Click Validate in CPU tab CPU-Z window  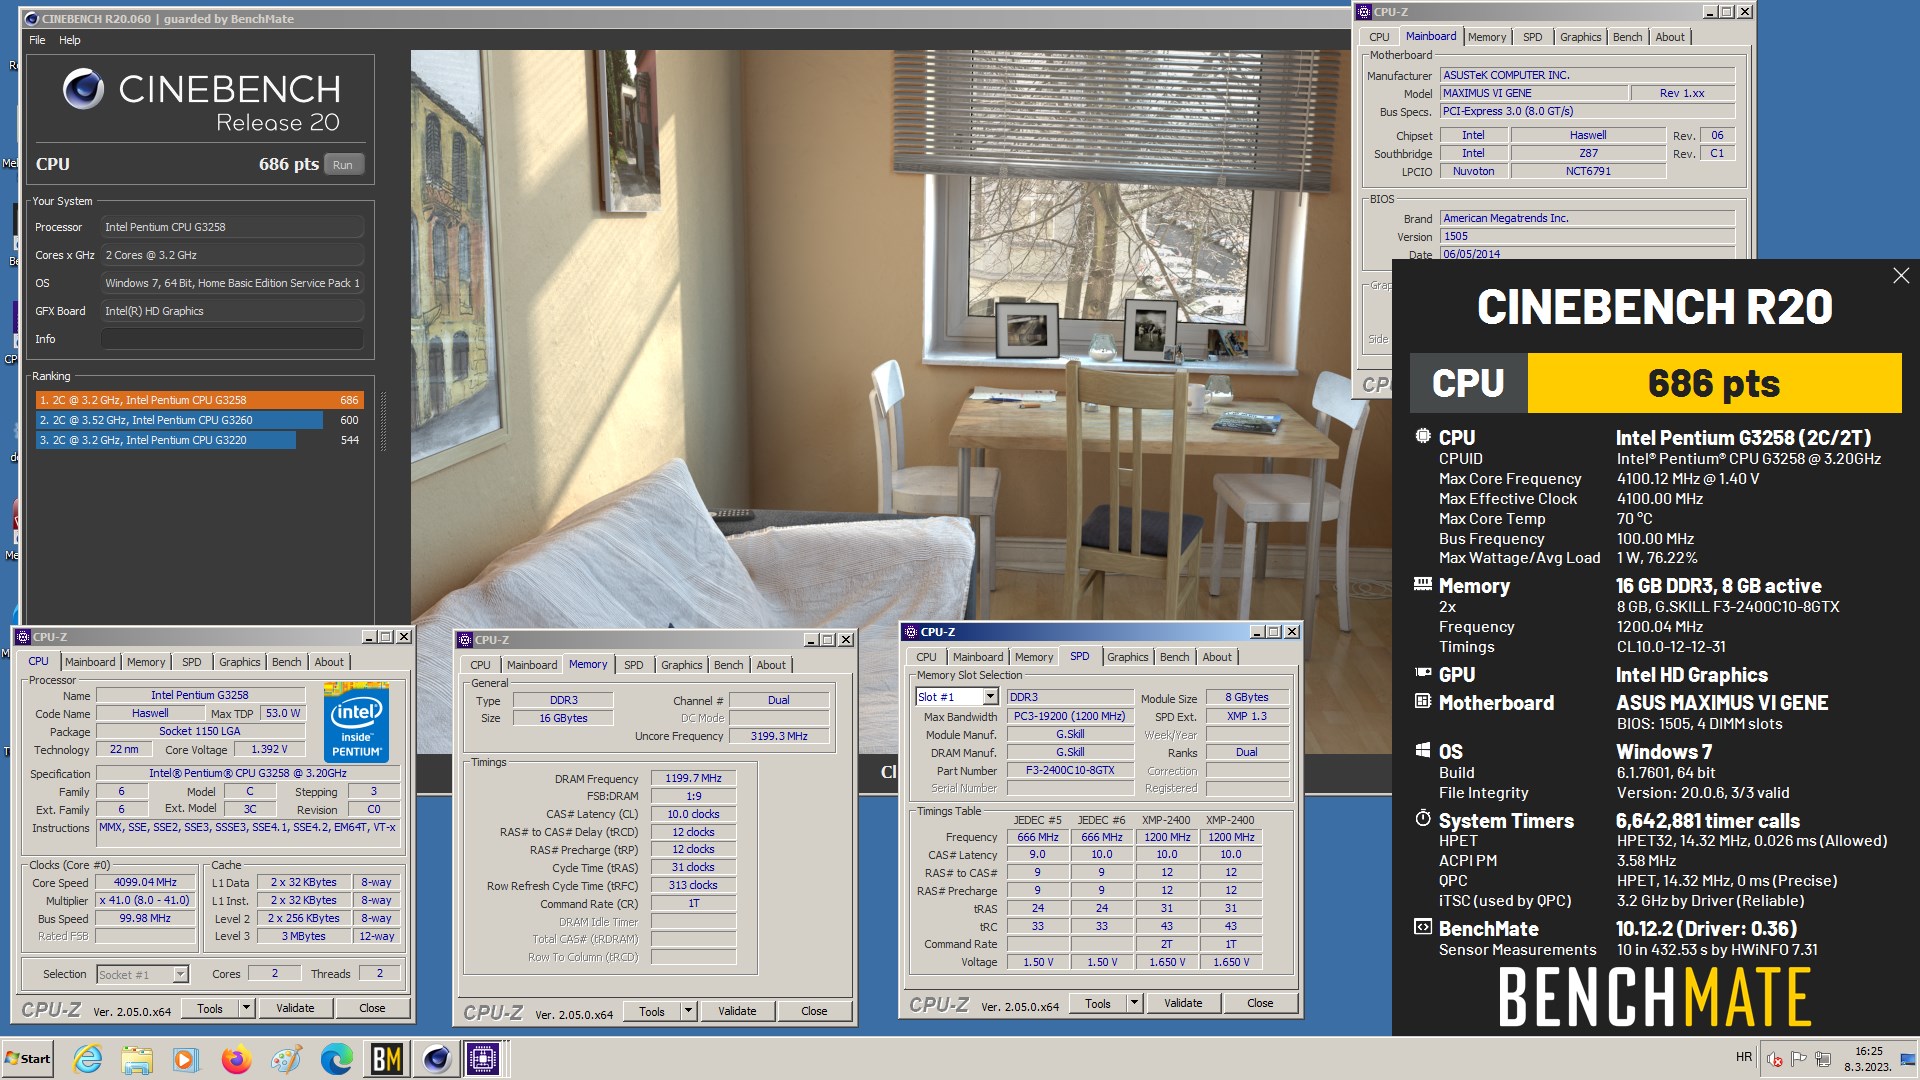pyautogui.click(x=295, y=1008)
